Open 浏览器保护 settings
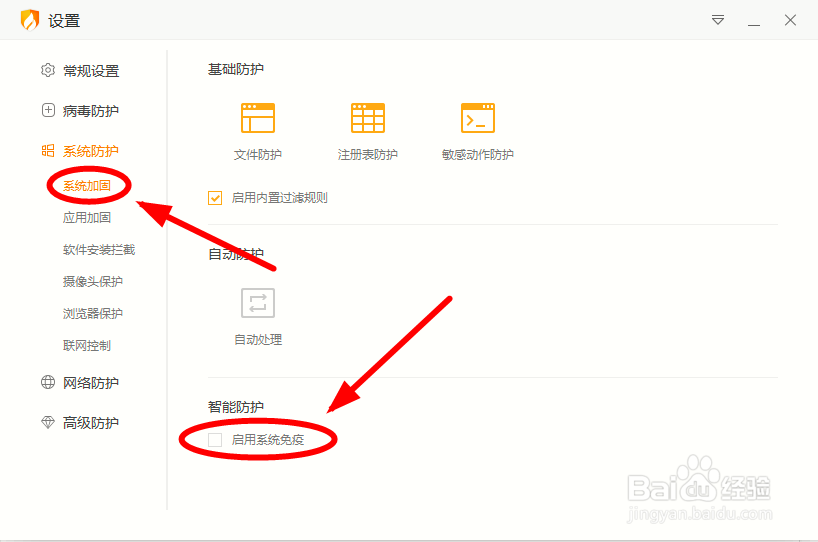Image resolution: width=818 pixels, height=542 pixels. point(93,314)
